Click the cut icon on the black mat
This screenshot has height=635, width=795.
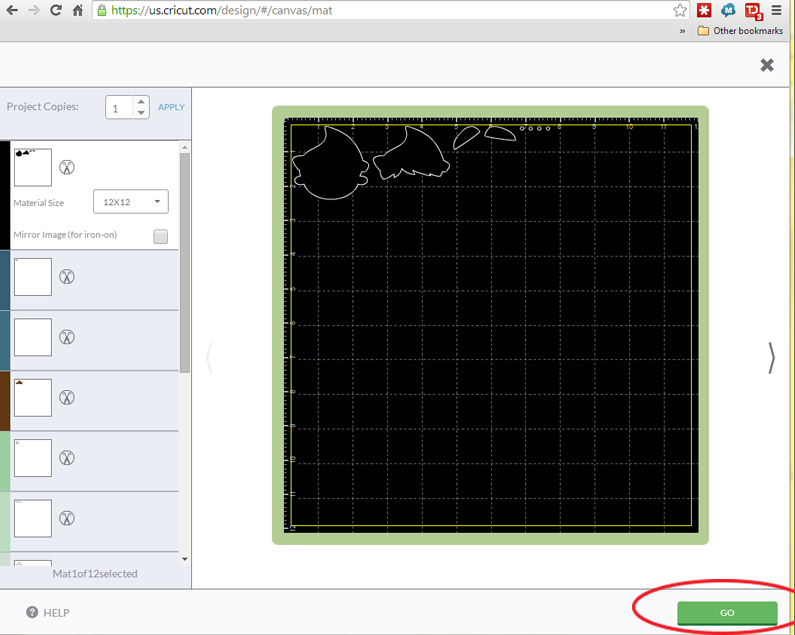(67, 167)
